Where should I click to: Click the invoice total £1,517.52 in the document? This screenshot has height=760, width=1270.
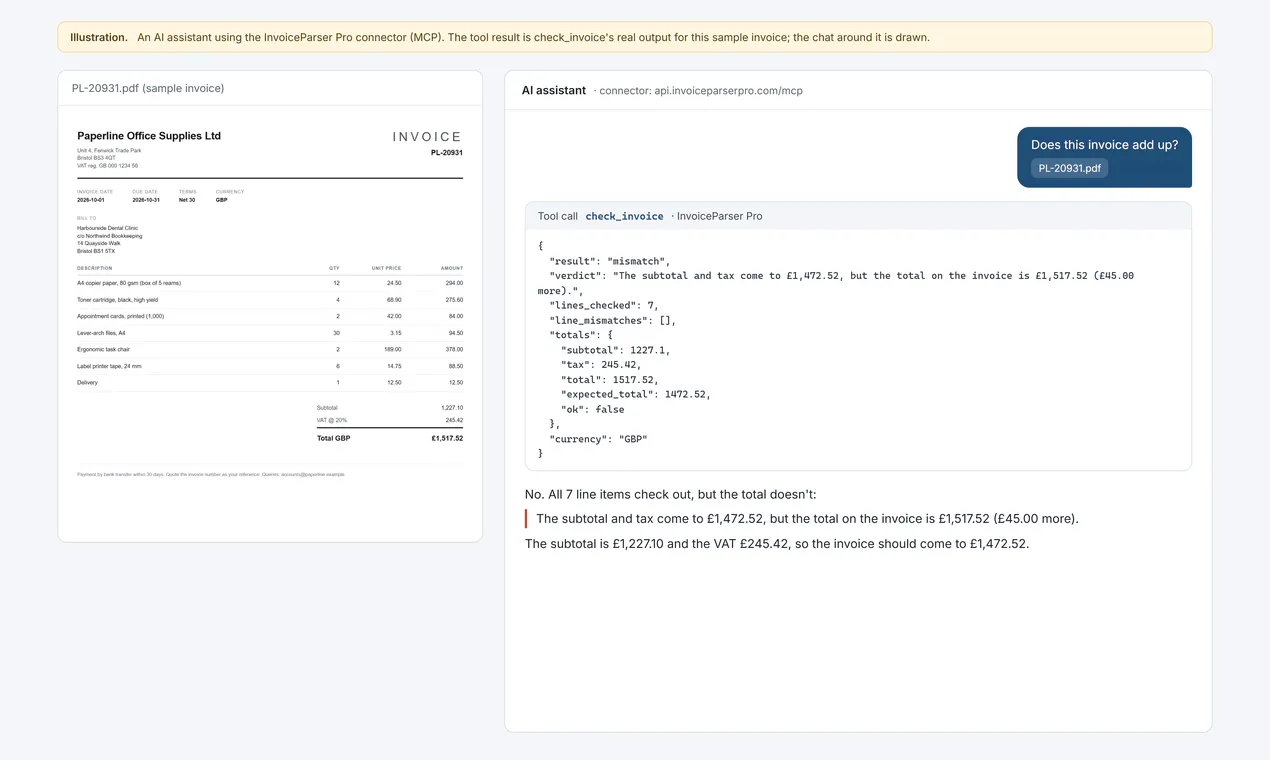pyautogui.click(x=448, y=438)
